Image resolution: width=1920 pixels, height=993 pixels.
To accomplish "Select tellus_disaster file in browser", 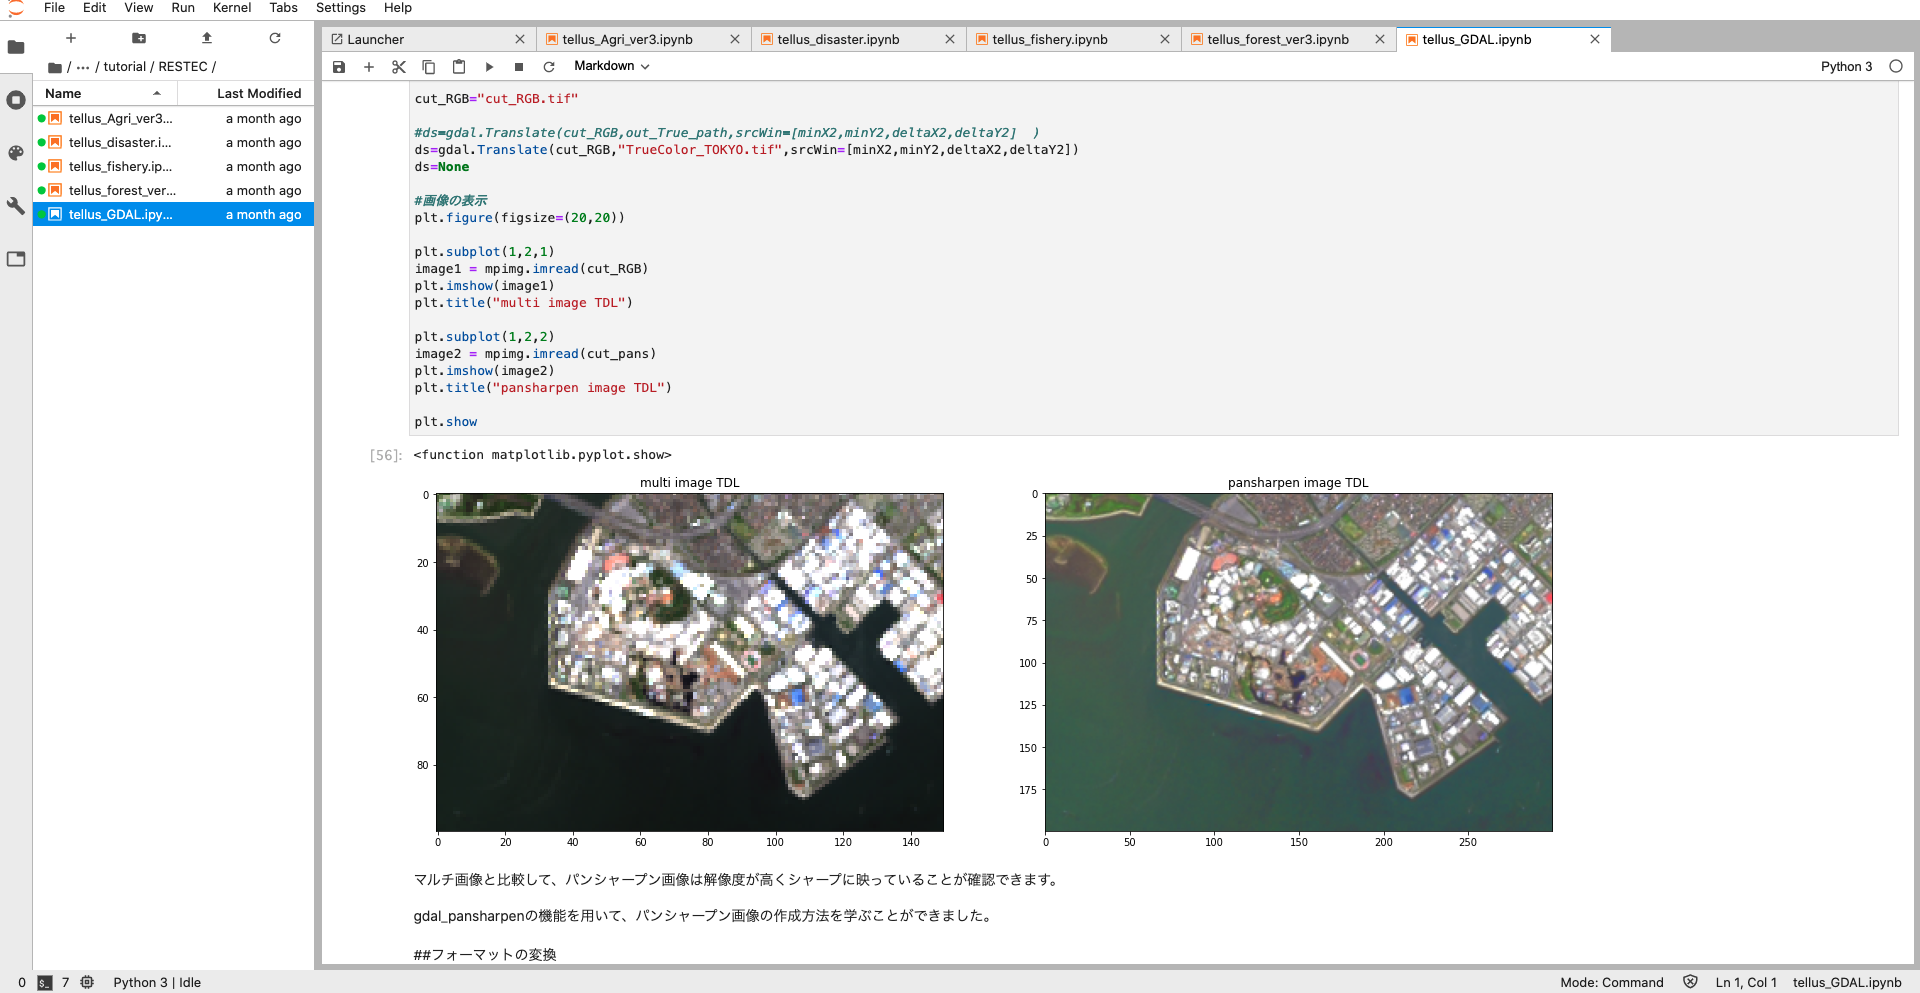I will point(174,142).
